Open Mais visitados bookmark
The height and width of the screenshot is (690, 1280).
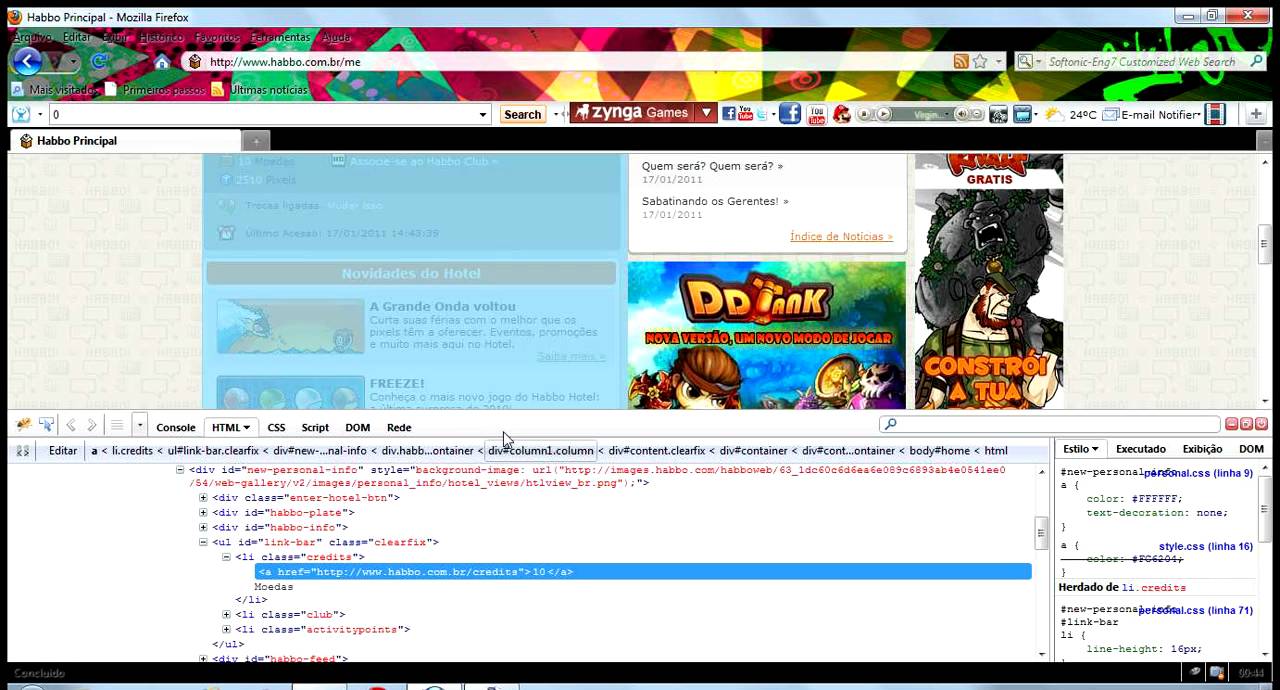click(x=55, y=89)
